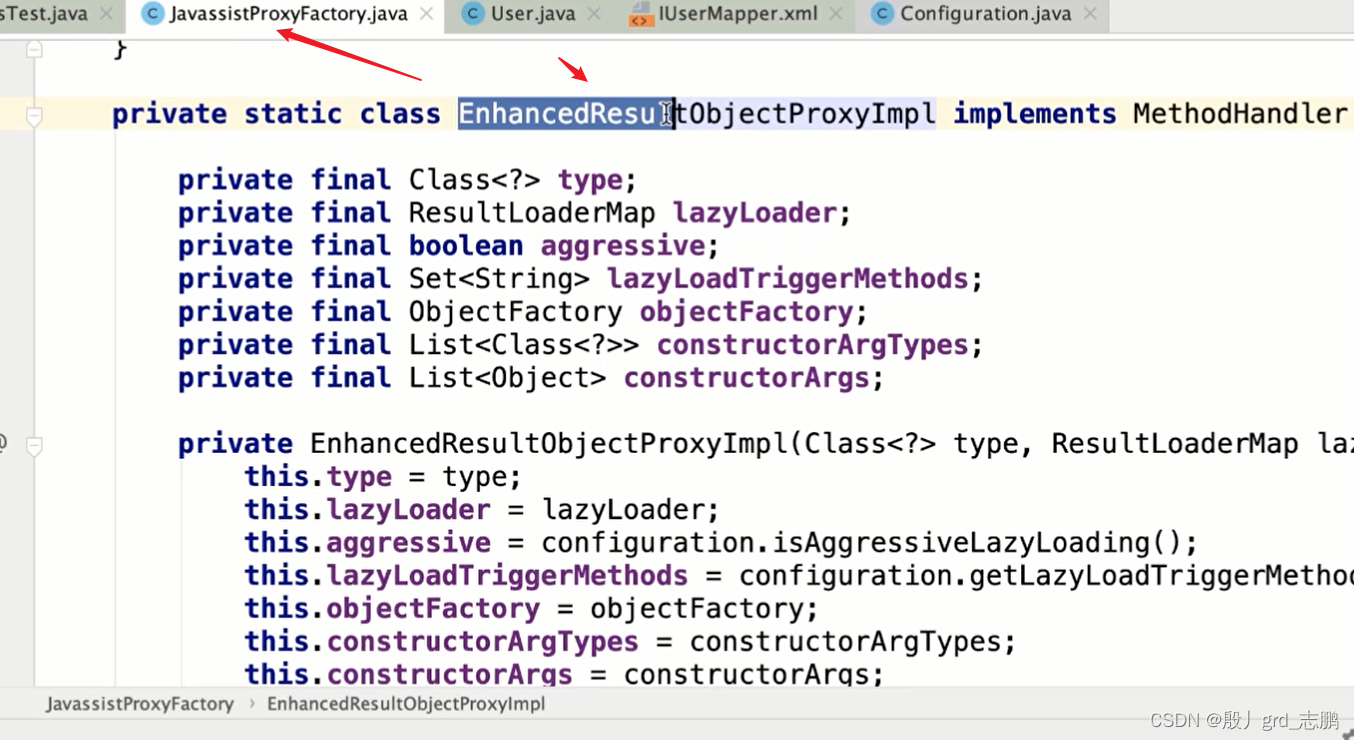Click the static keyword in the class declaration
Screen dimensions: 1354x740
293,114
